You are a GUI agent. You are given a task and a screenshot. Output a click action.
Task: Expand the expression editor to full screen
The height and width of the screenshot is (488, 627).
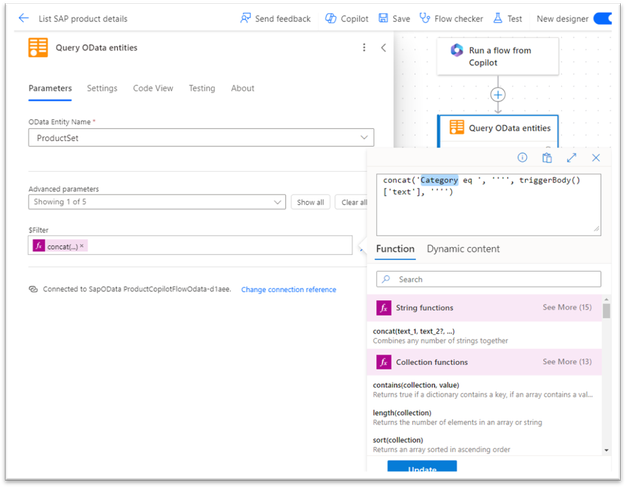pyautogui.click(x=571, y=158)
